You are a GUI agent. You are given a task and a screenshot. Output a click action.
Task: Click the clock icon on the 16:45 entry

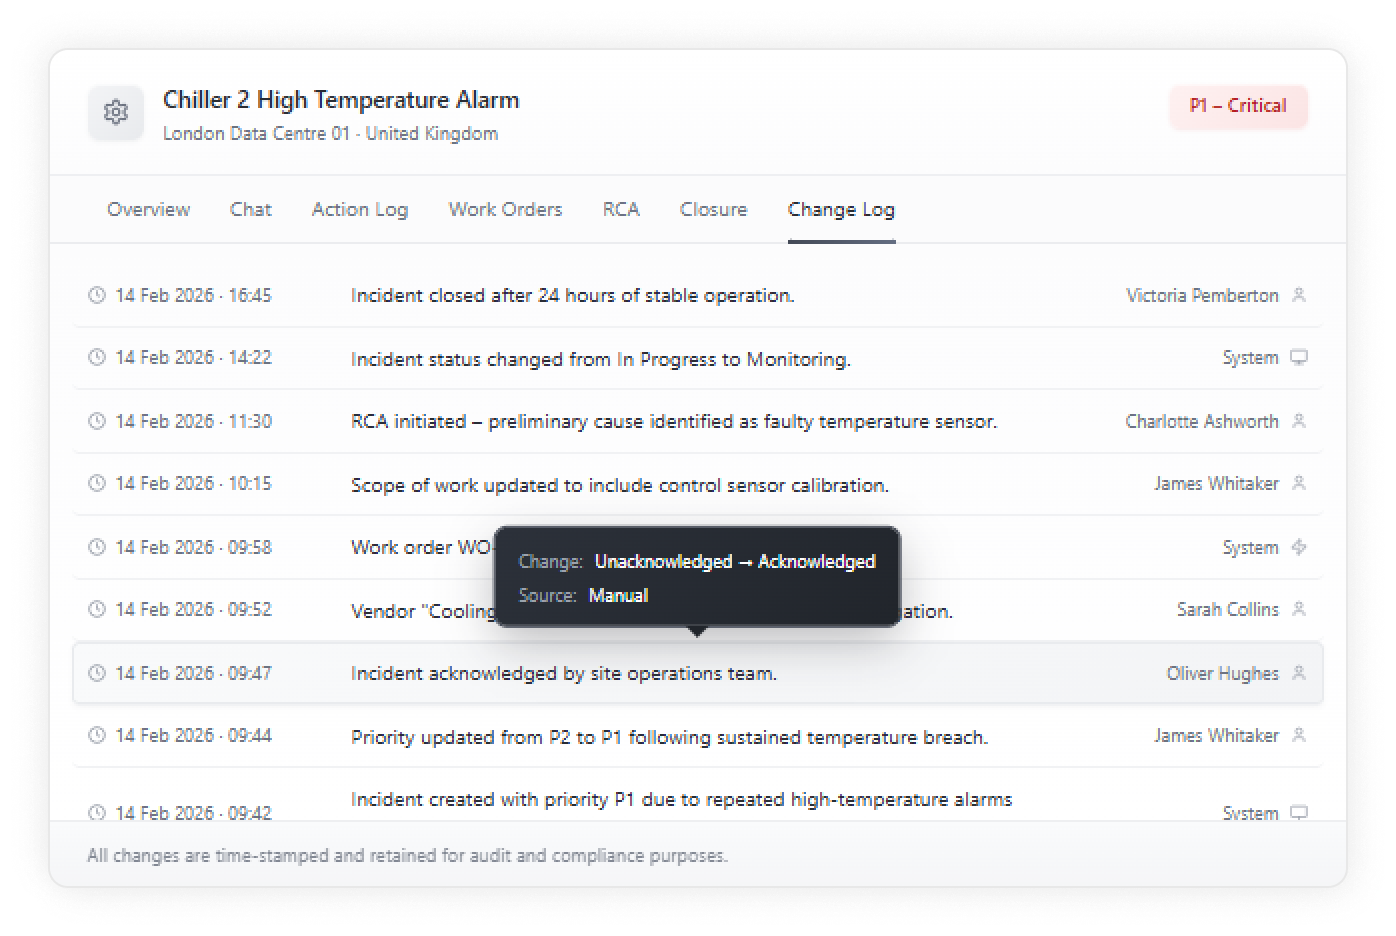[97, 295]
